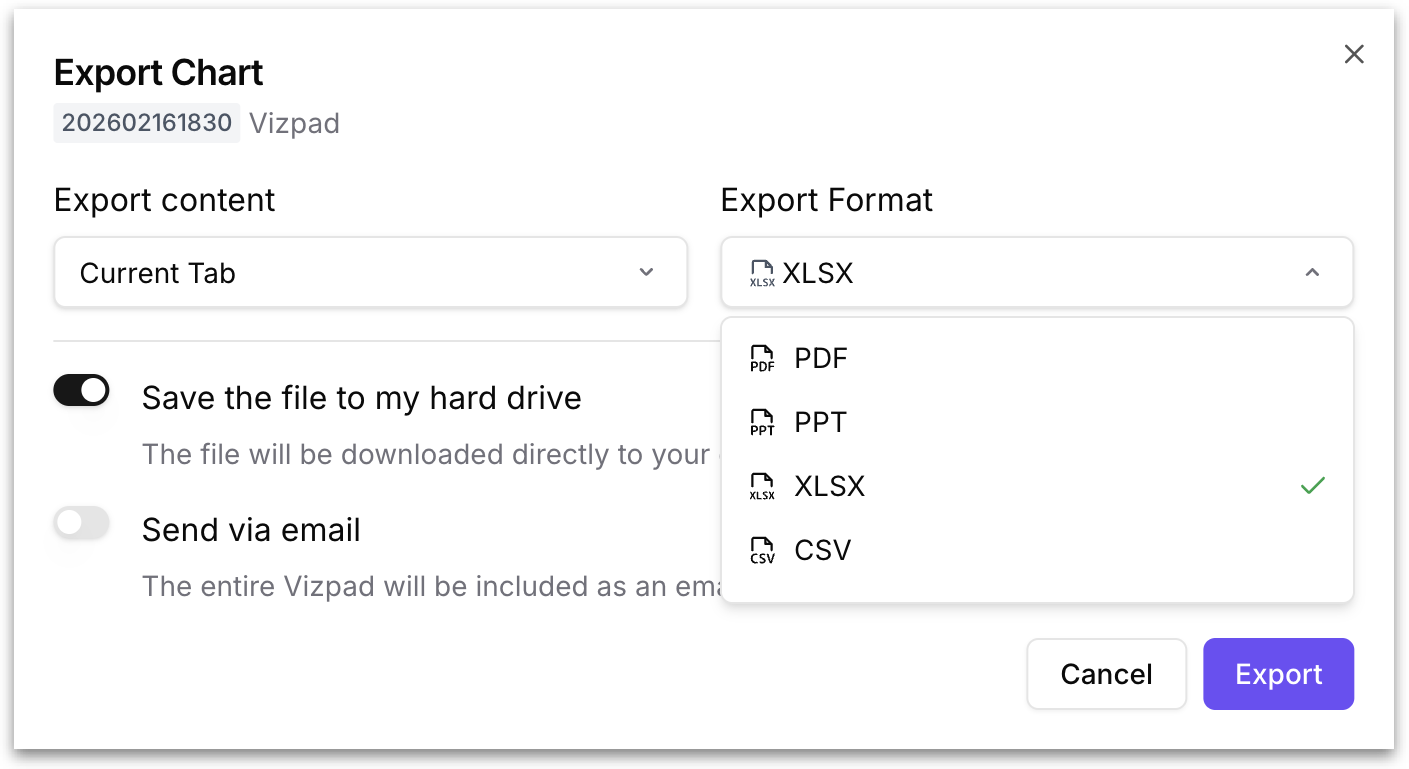Click the CSV file icon in list
The width and height of the screenshot is (1409, 769).
click(x=762, y=551)
